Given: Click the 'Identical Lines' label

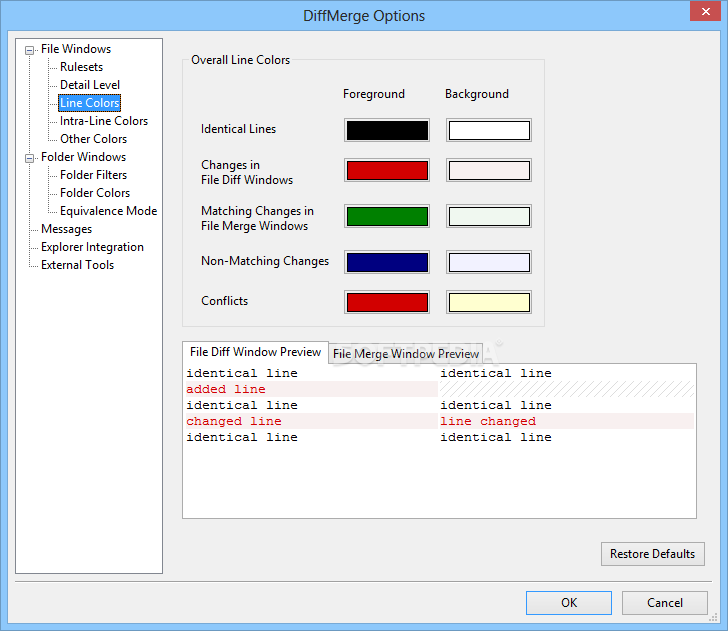Looking at the screenshot, I should (239, 129).
